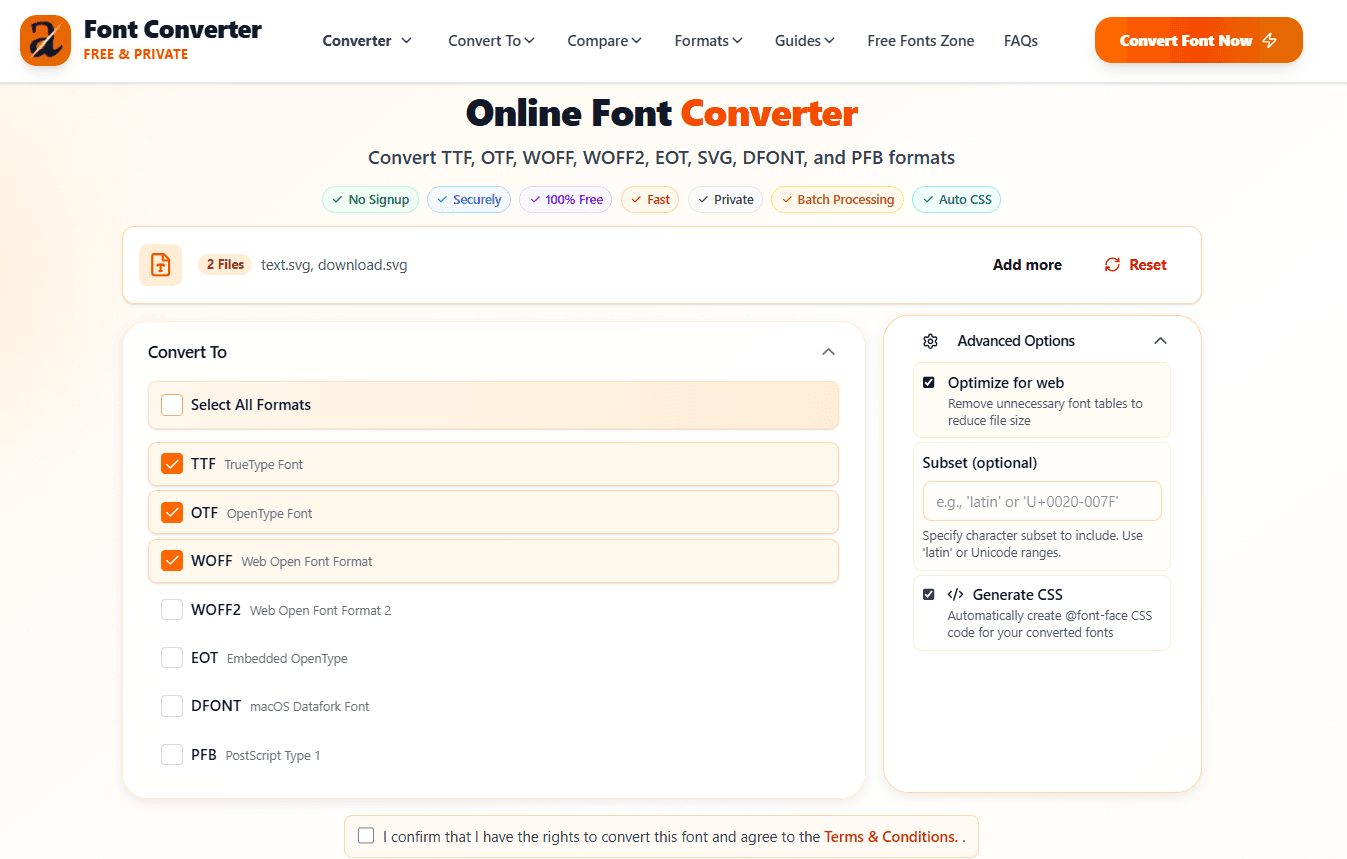Click the Advanced Options gear icon
1347x859 pixels.
click(x=930, y=341)
